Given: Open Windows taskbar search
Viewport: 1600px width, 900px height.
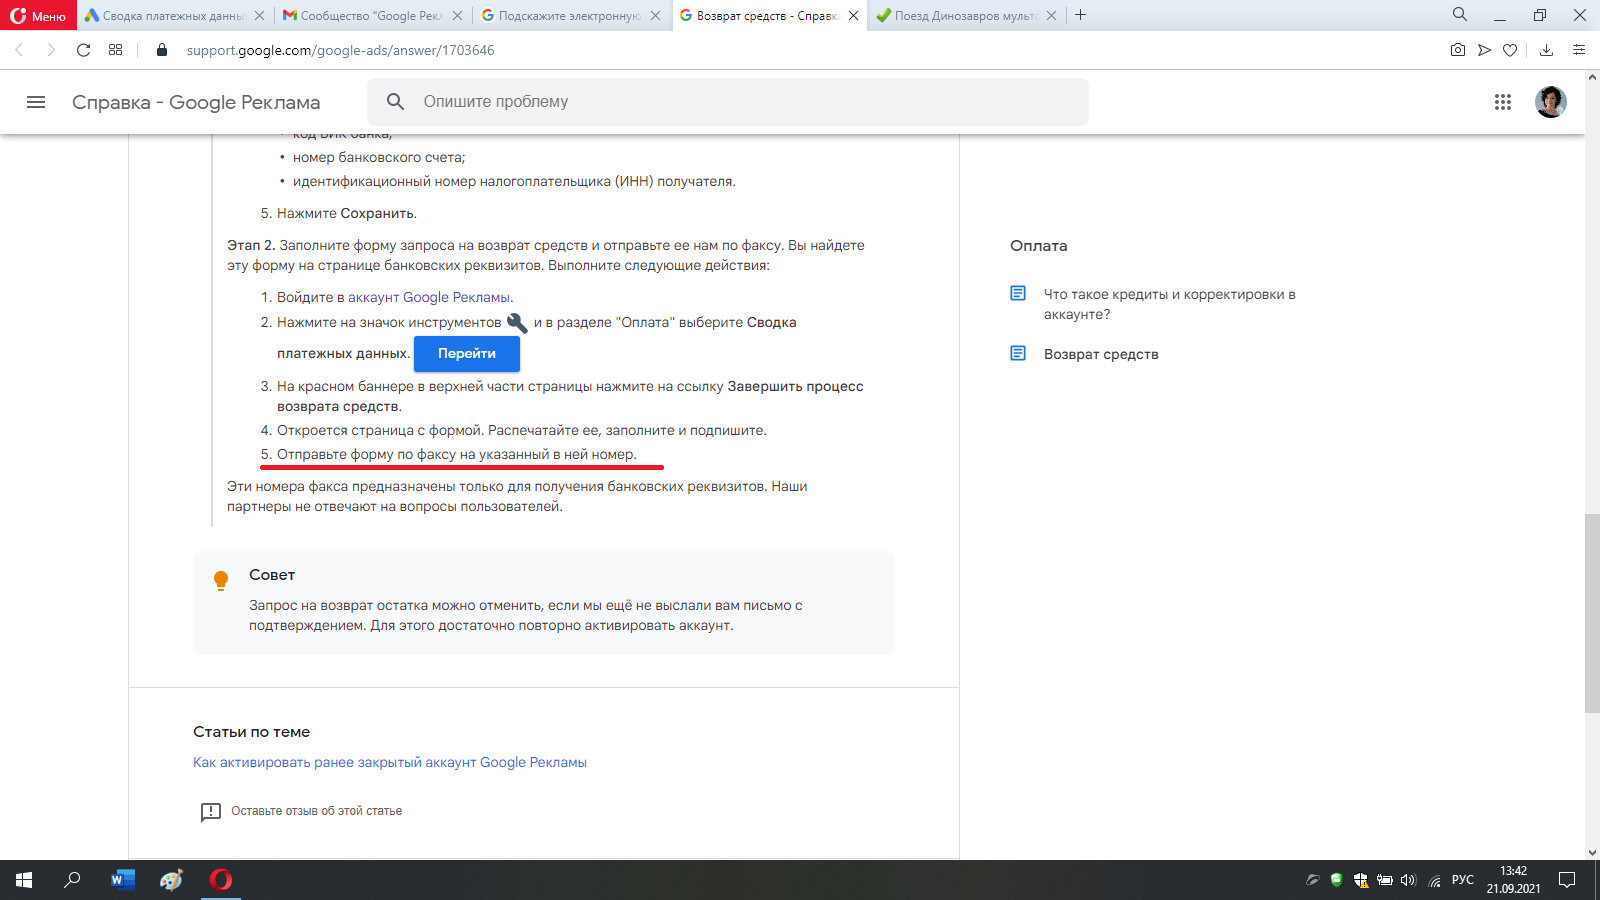Looking at the screenshot, I should [72, 880].
